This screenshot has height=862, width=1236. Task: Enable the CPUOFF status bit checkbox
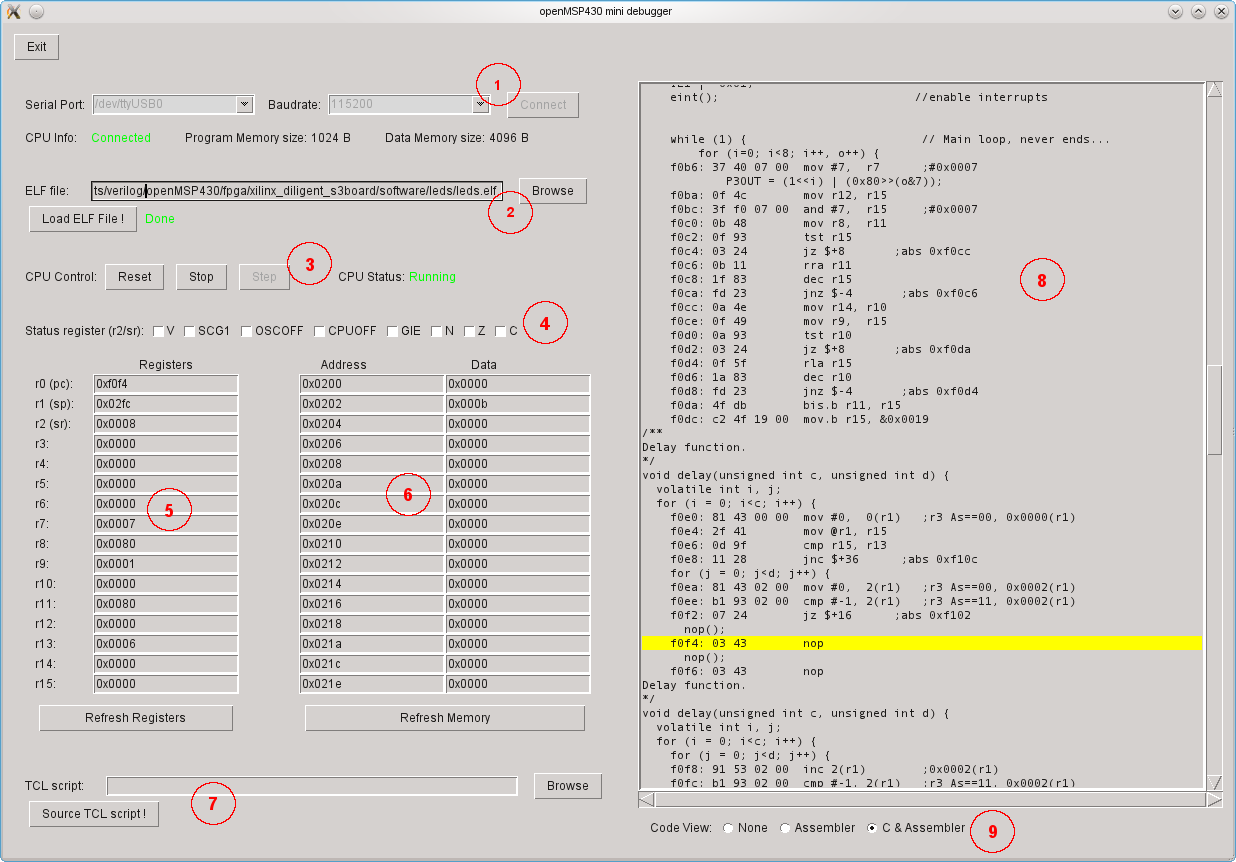pyautogui.click(x=320, y=331)
